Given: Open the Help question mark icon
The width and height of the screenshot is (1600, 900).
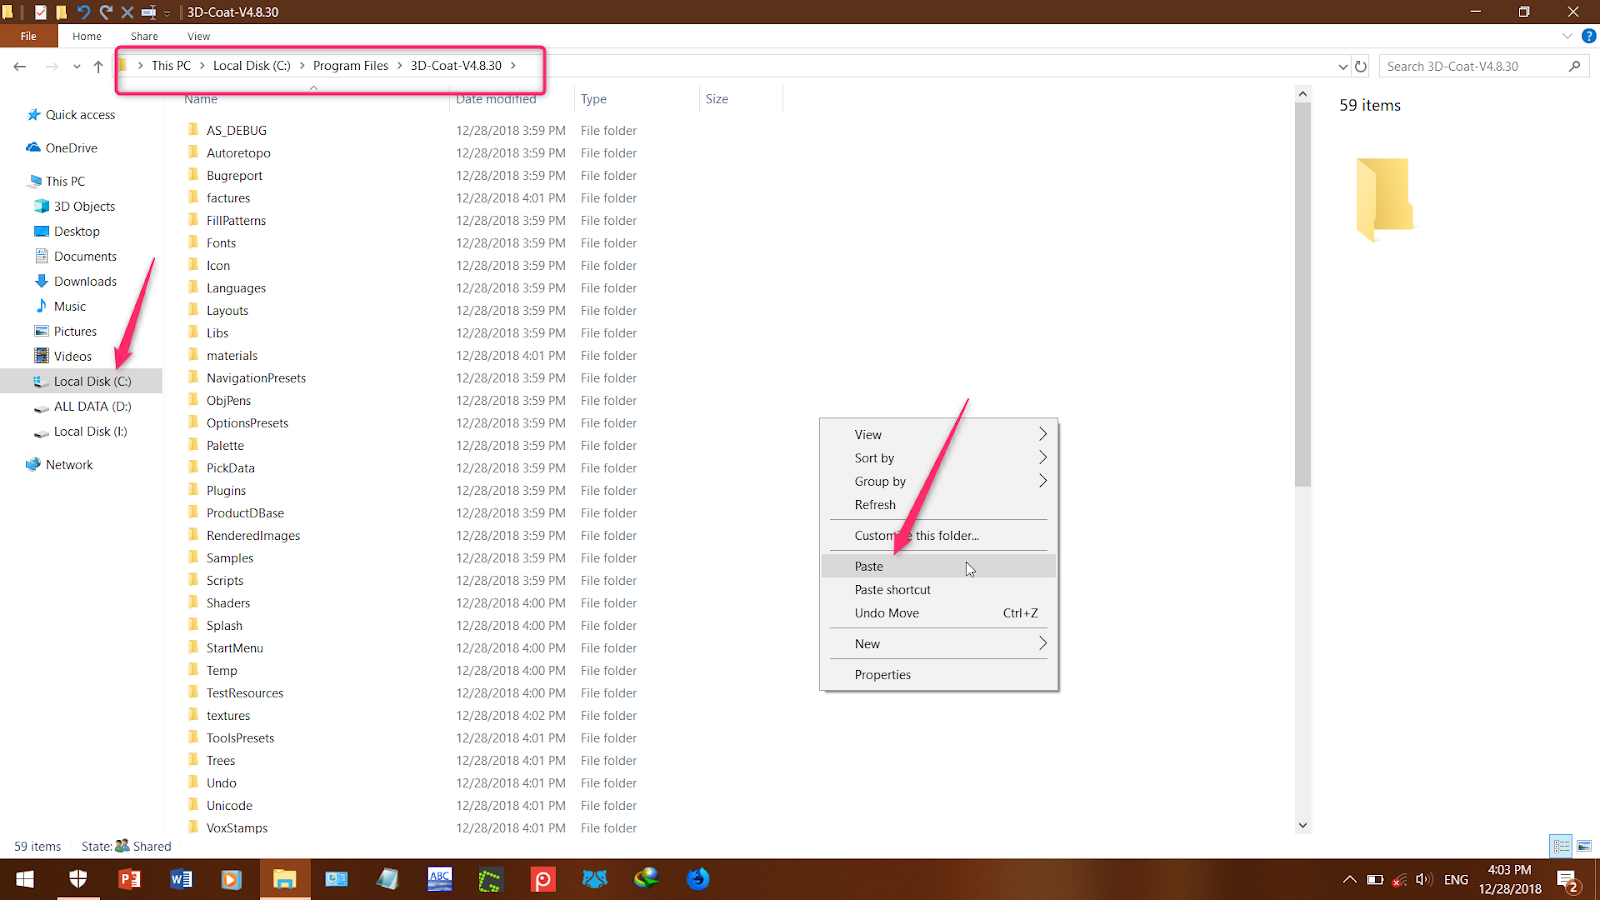Looking at the screenshot, I should point(1588,36).
